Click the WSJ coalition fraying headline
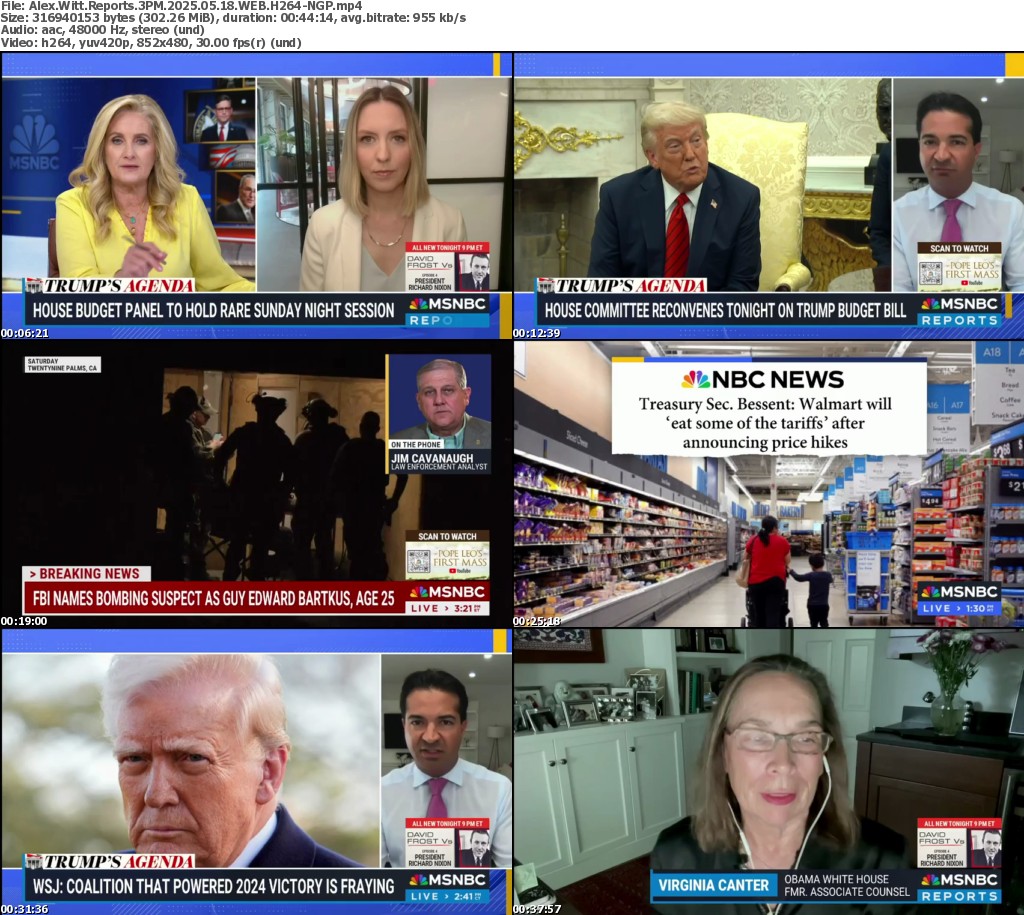The height and width of the screenshot is (915, 1024). point(214,886)
